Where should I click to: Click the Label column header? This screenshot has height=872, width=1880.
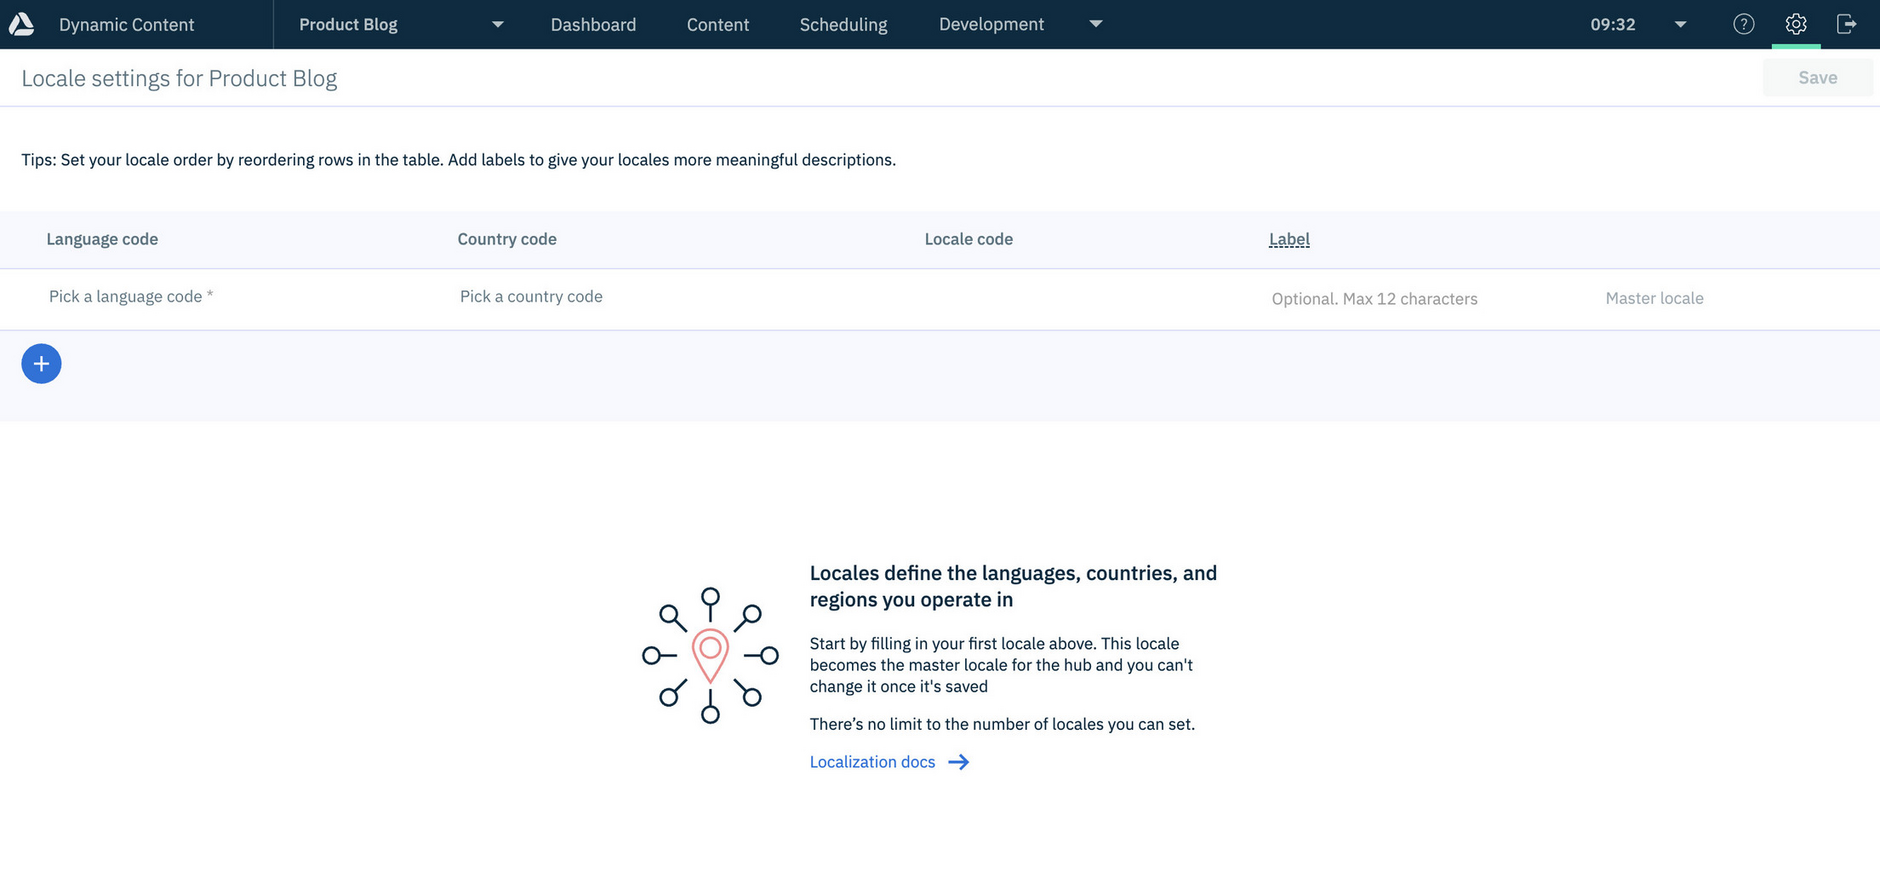1289,239
